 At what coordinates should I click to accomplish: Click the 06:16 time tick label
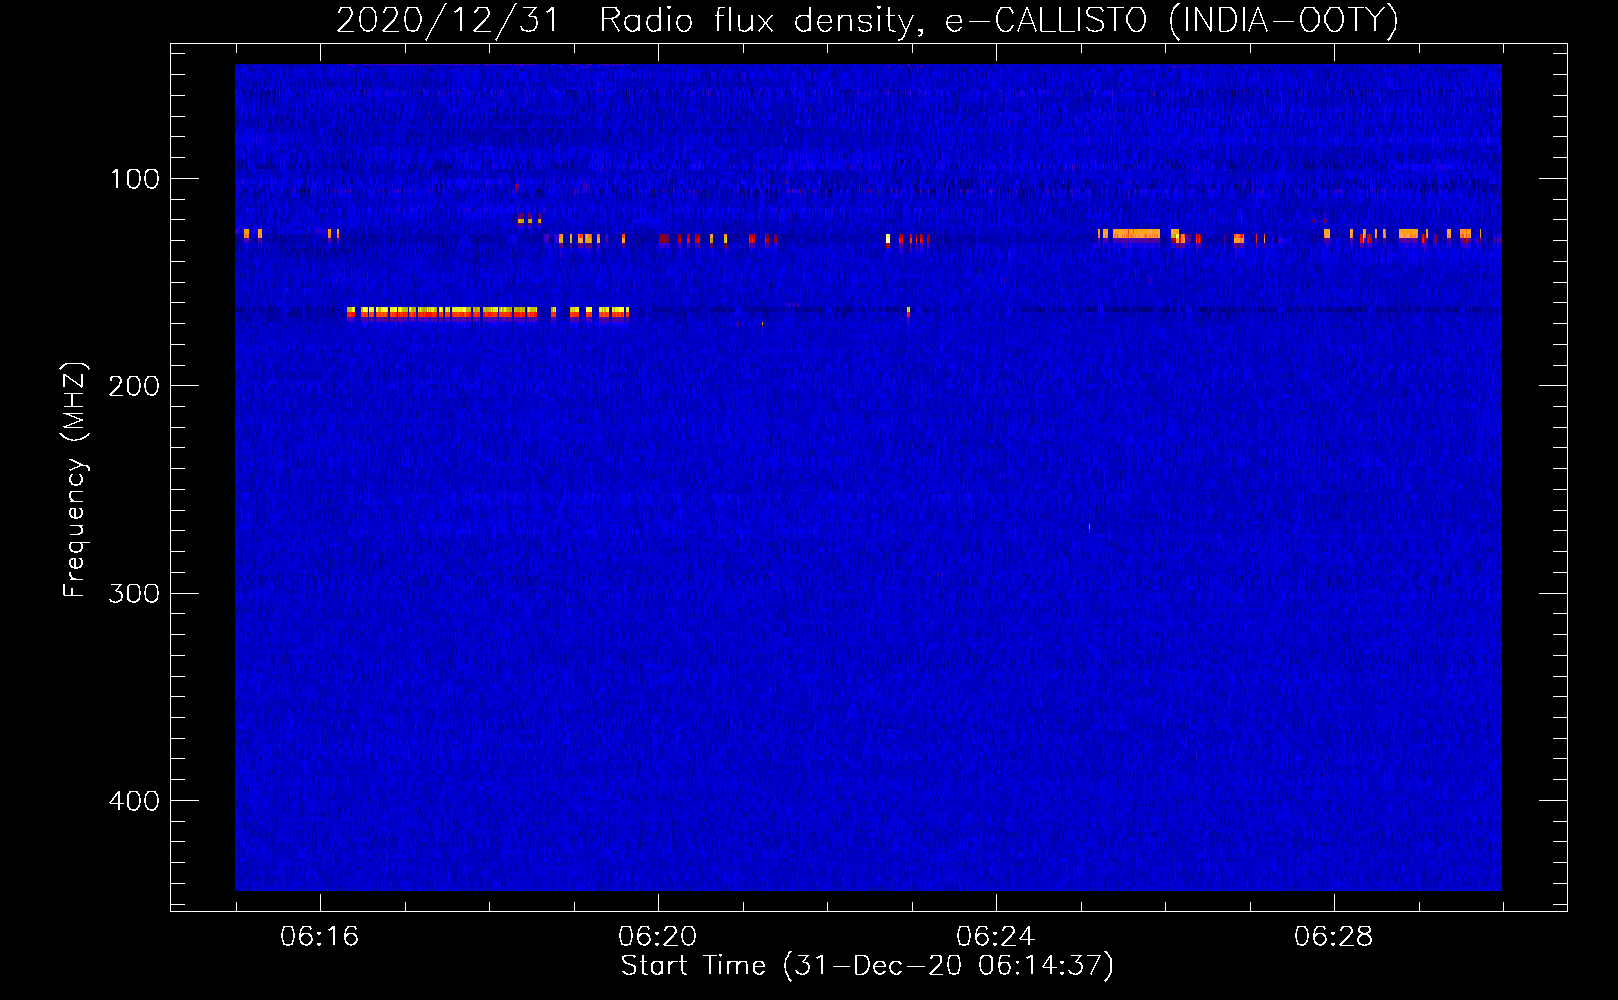coord(320,937)
